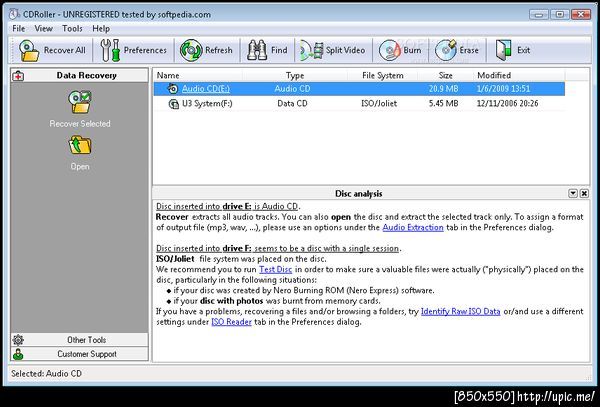Sort list by Modified column header
The image size is (600, 407).
518,75
